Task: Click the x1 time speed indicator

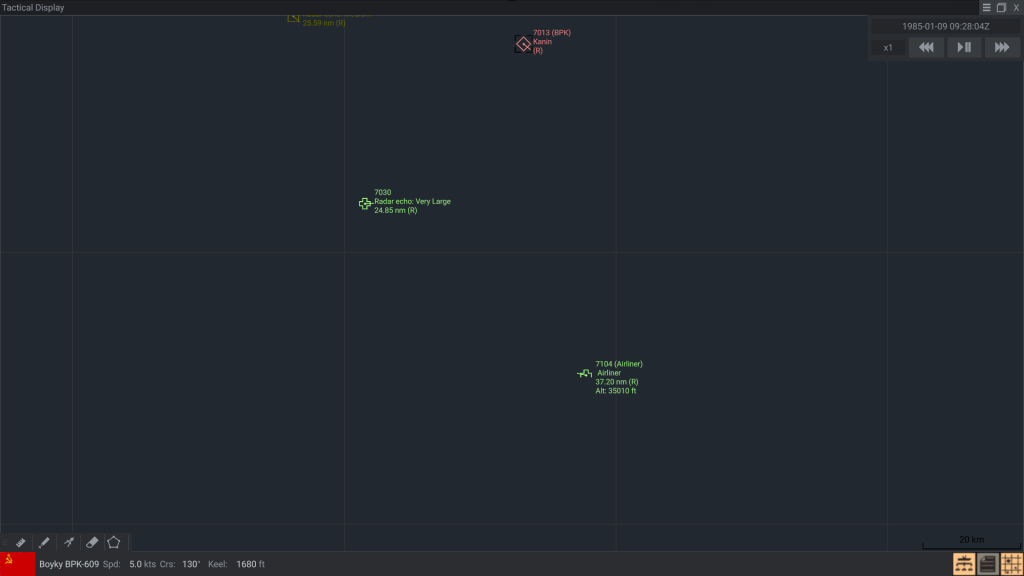Action: (888, 47)
